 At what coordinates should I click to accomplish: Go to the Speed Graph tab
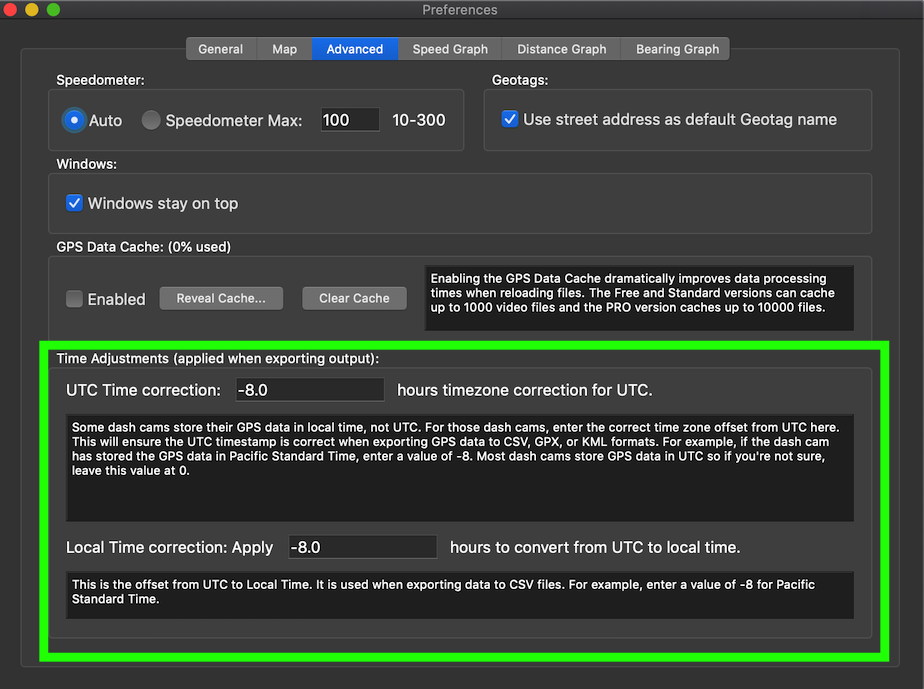tap(450, 49)
